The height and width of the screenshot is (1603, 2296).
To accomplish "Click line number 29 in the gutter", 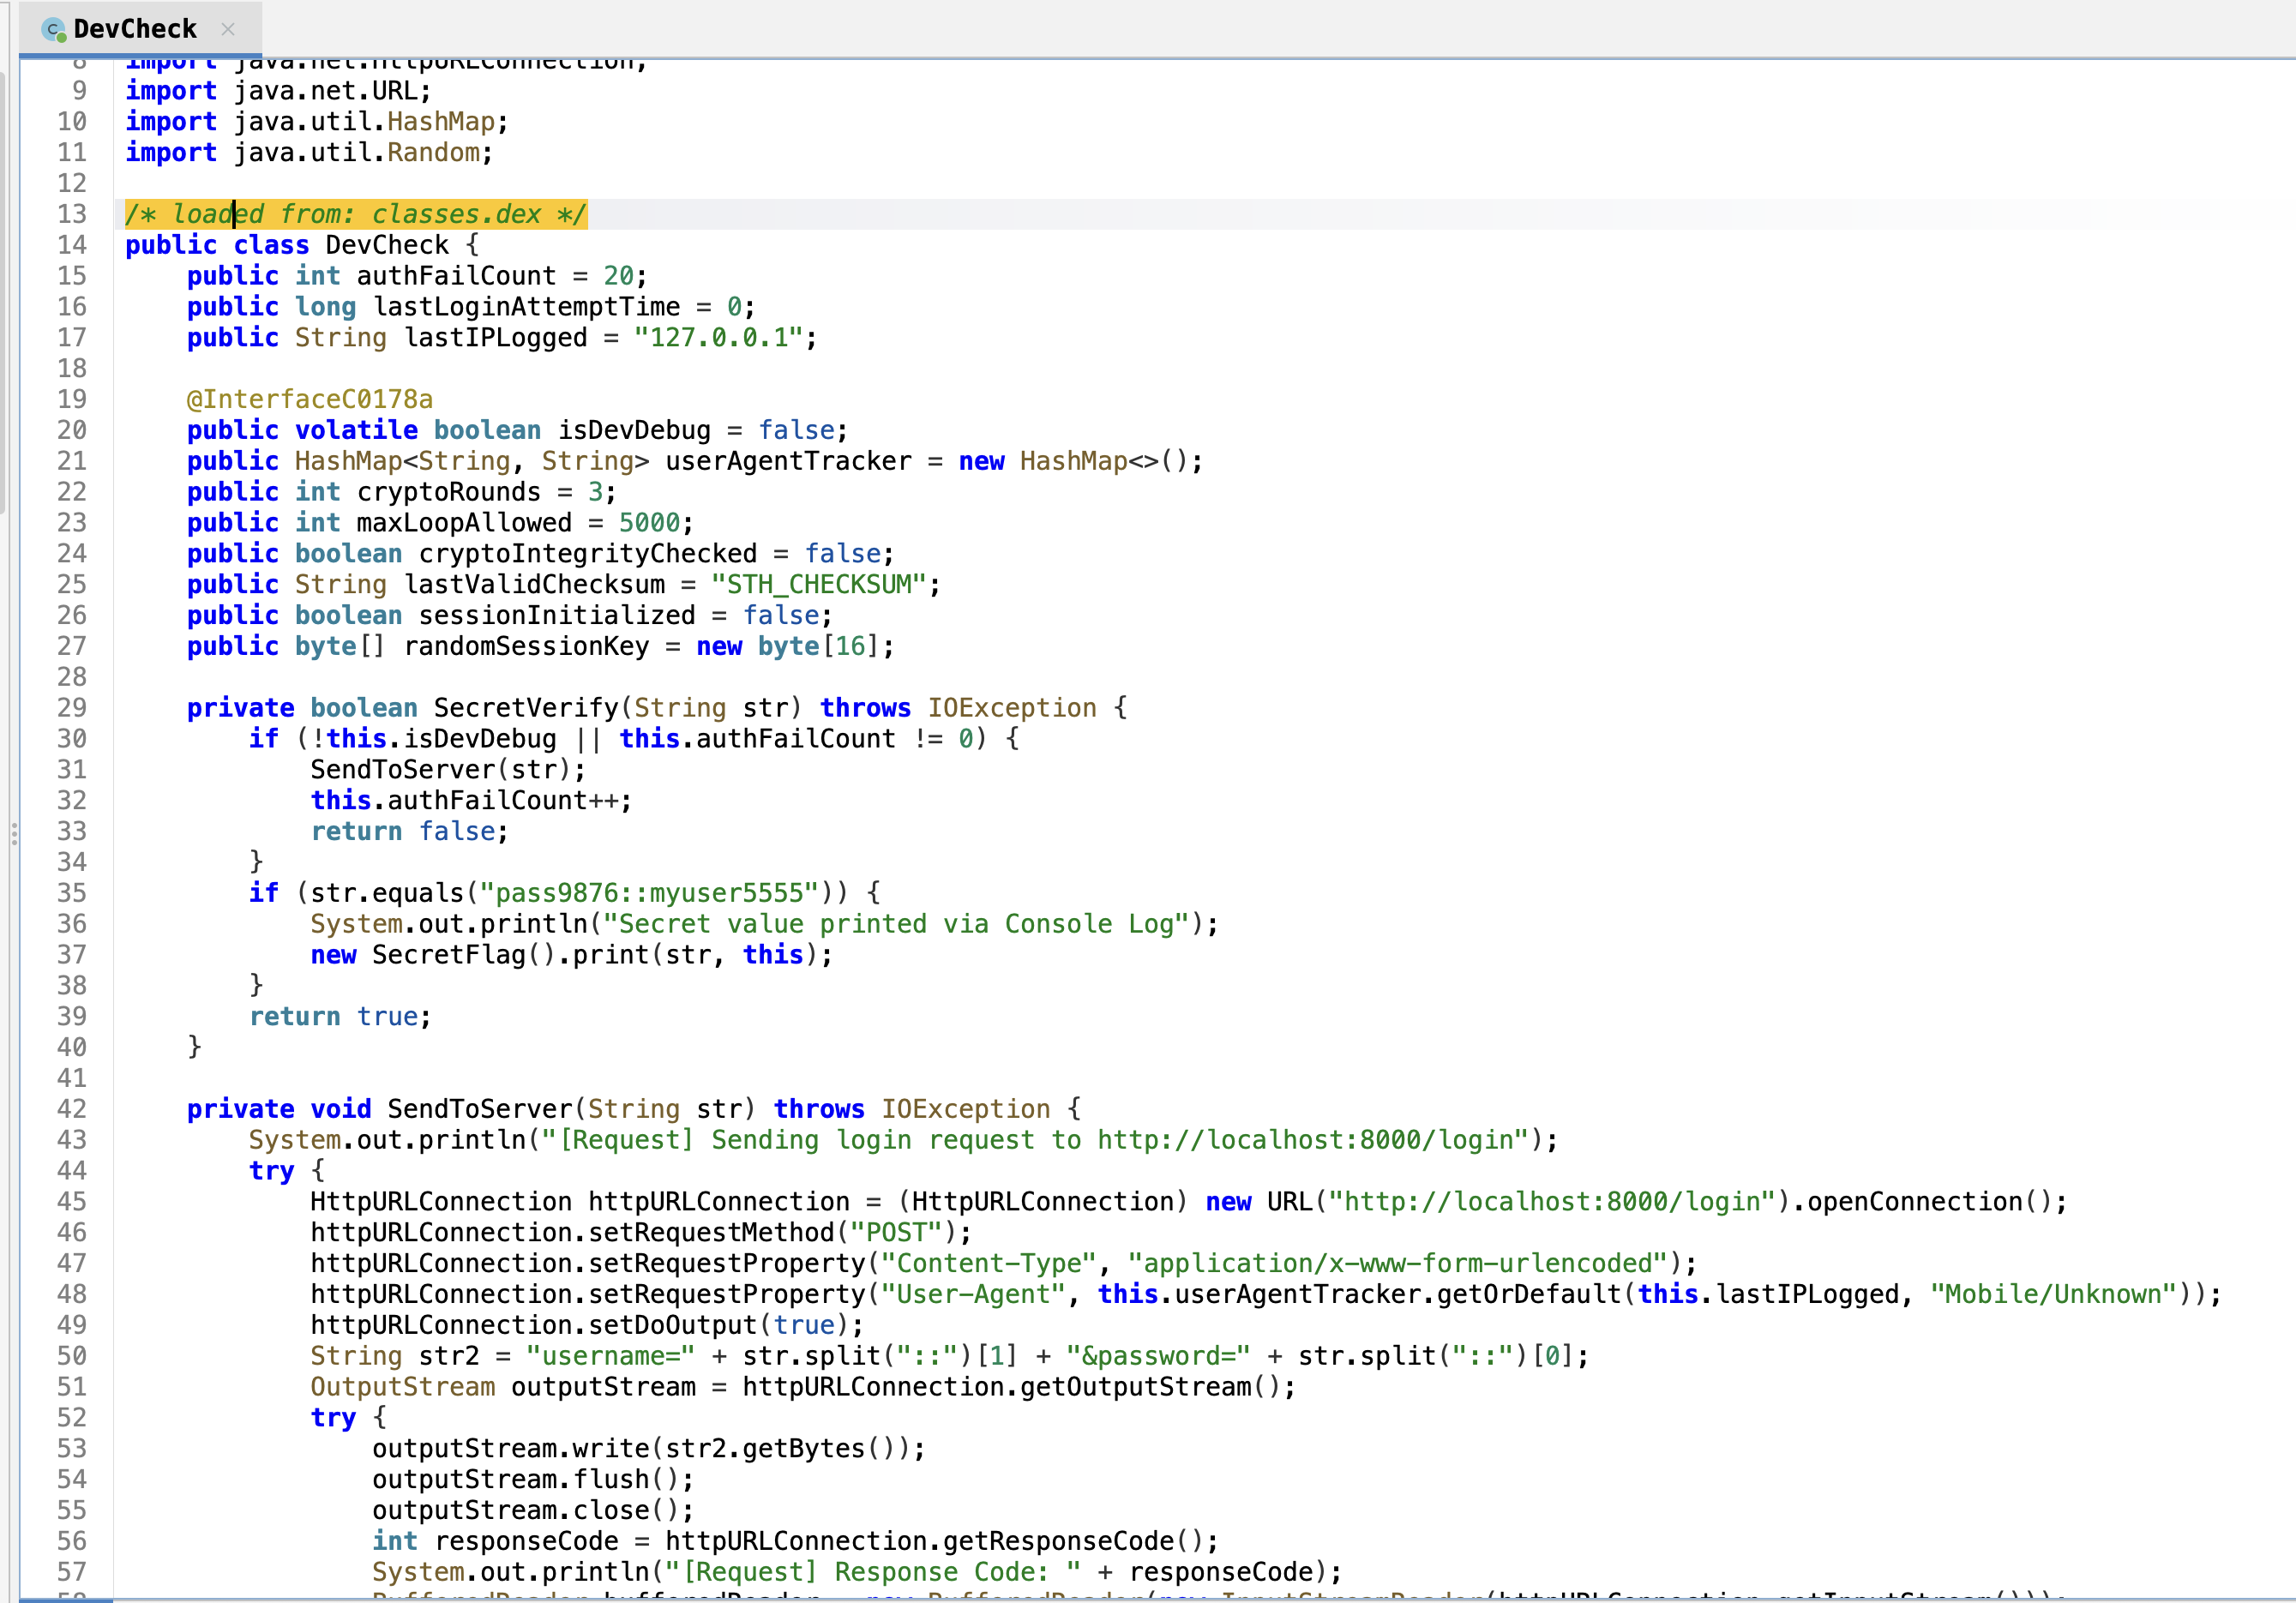I will coord(72,708).
